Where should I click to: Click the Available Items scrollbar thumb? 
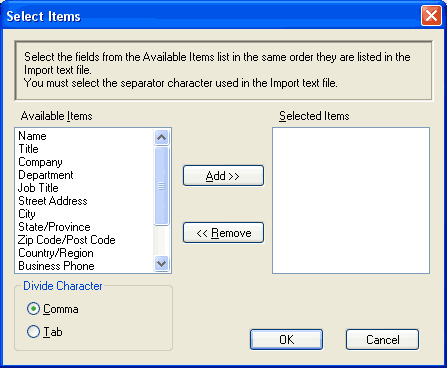tap(162, 186)
